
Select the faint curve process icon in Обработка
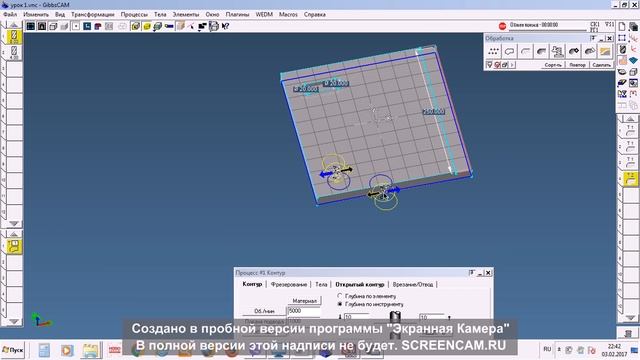(525, 51)
